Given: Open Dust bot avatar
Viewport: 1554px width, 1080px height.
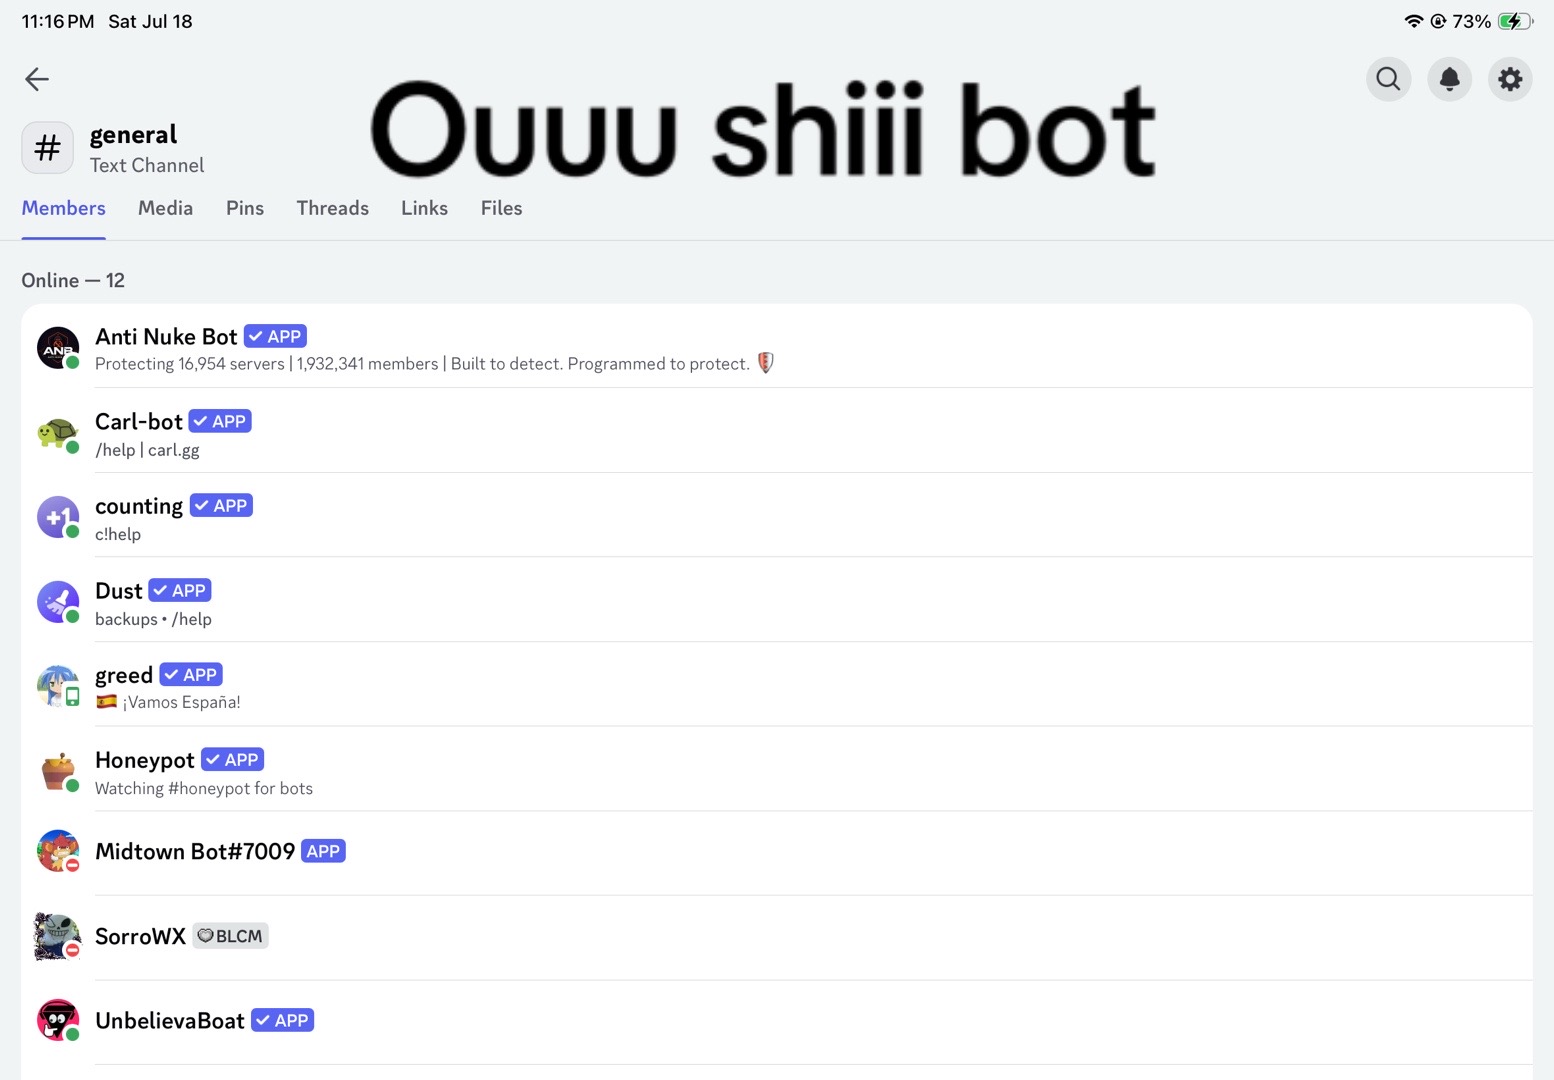Looking at the screenshot, I should click(58, 602).
